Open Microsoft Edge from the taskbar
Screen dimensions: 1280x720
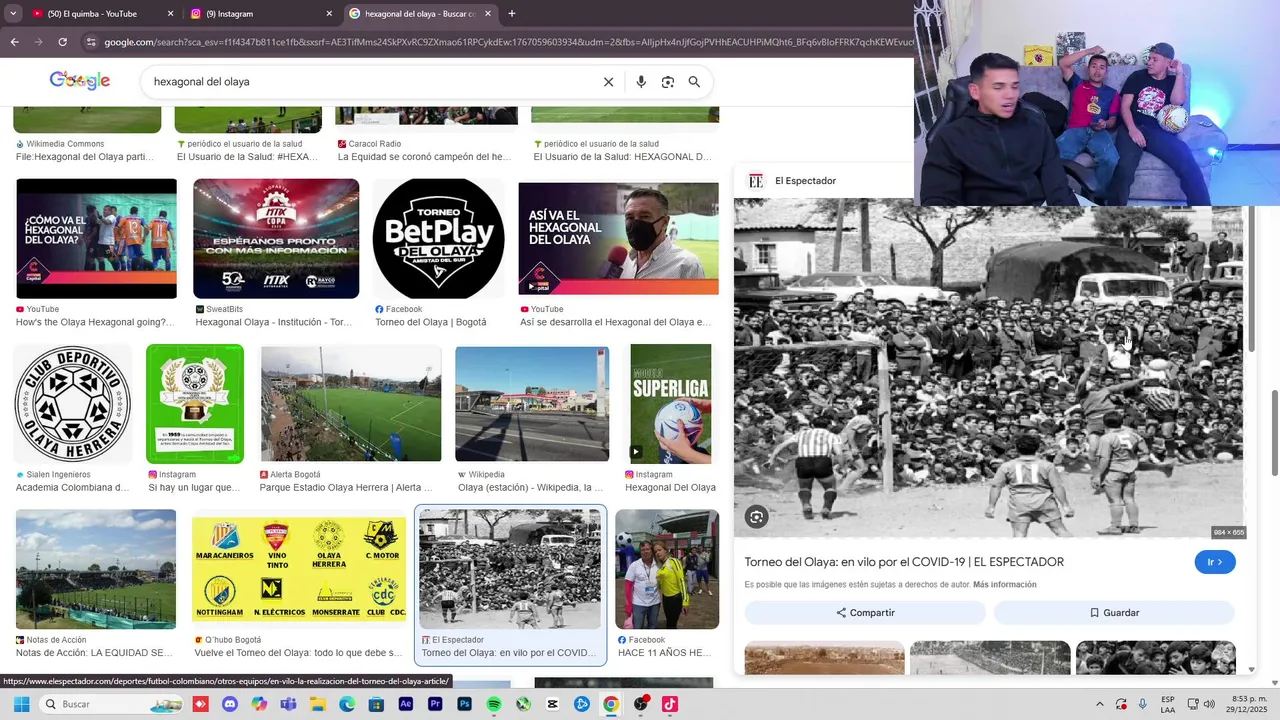347,704
